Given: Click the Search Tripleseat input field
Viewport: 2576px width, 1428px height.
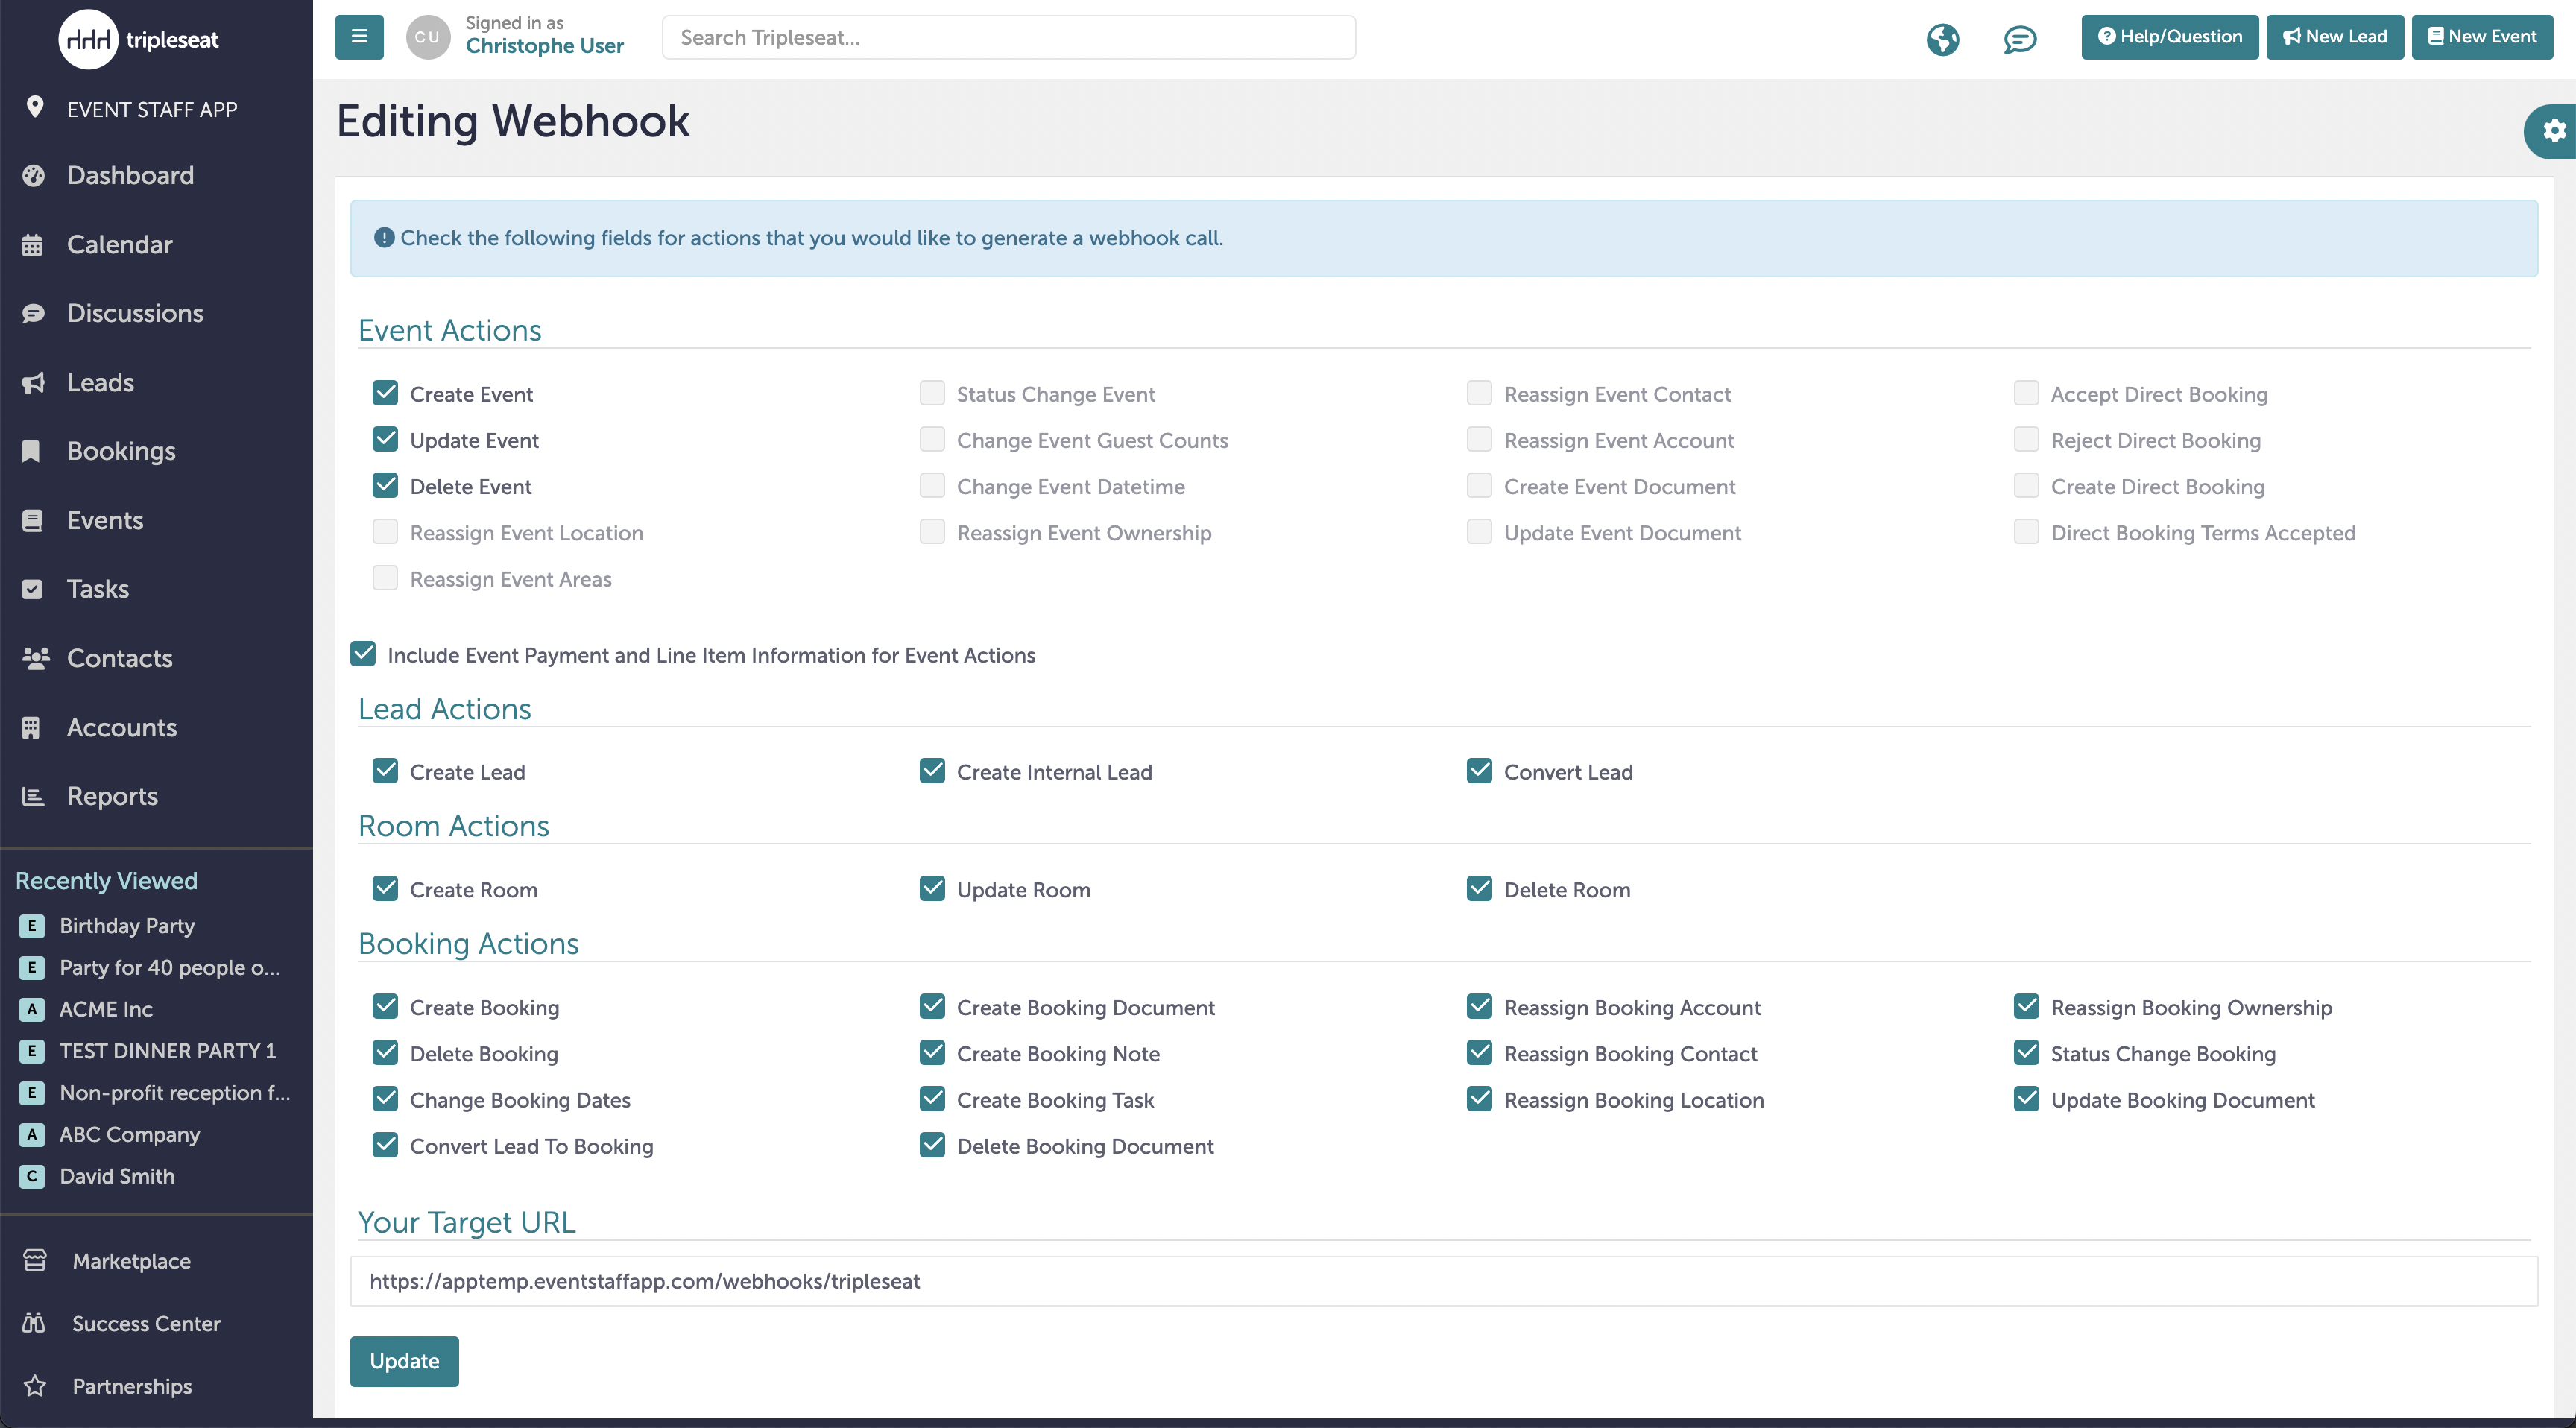Looking at the screenshot, I should [x=1008, y=37].
